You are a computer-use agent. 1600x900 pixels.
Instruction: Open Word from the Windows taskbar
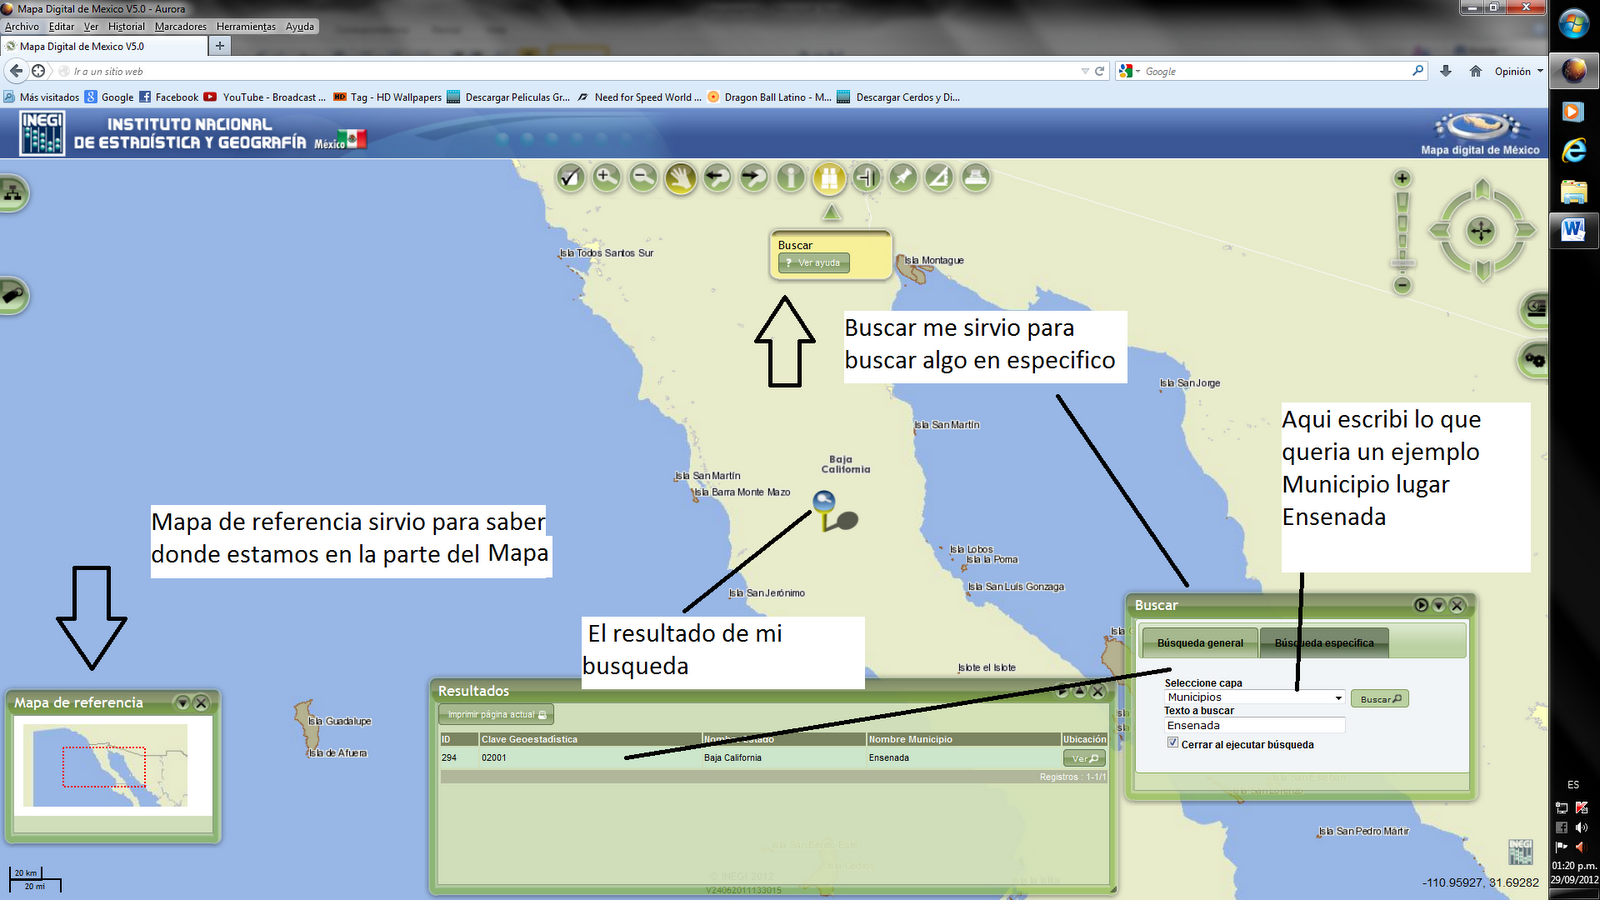[x=1574, y=230]
